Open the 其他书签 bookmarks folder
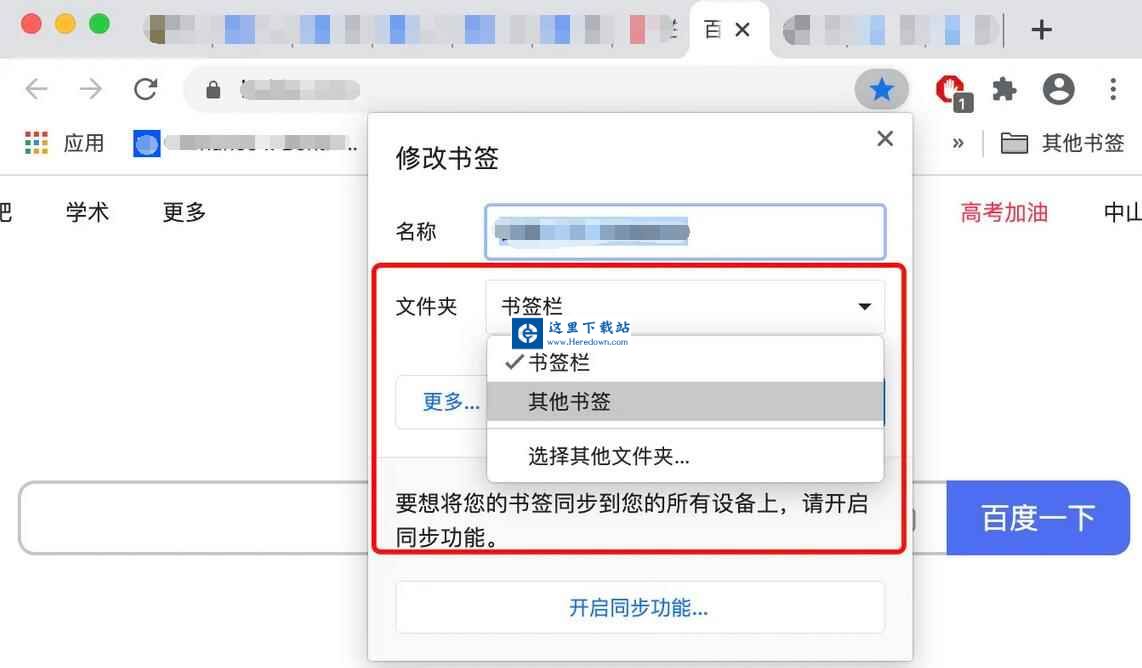1142x668 pixels. (1062, 143)
